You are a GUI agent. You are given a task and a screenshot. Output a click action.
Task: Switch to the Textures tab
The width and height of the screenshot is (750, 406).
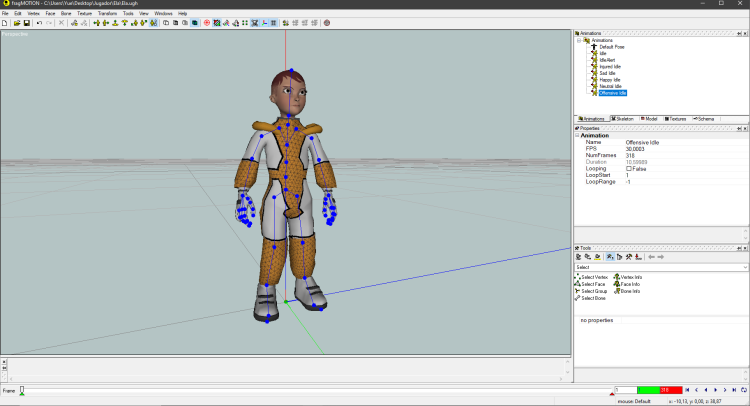[677, 119]
